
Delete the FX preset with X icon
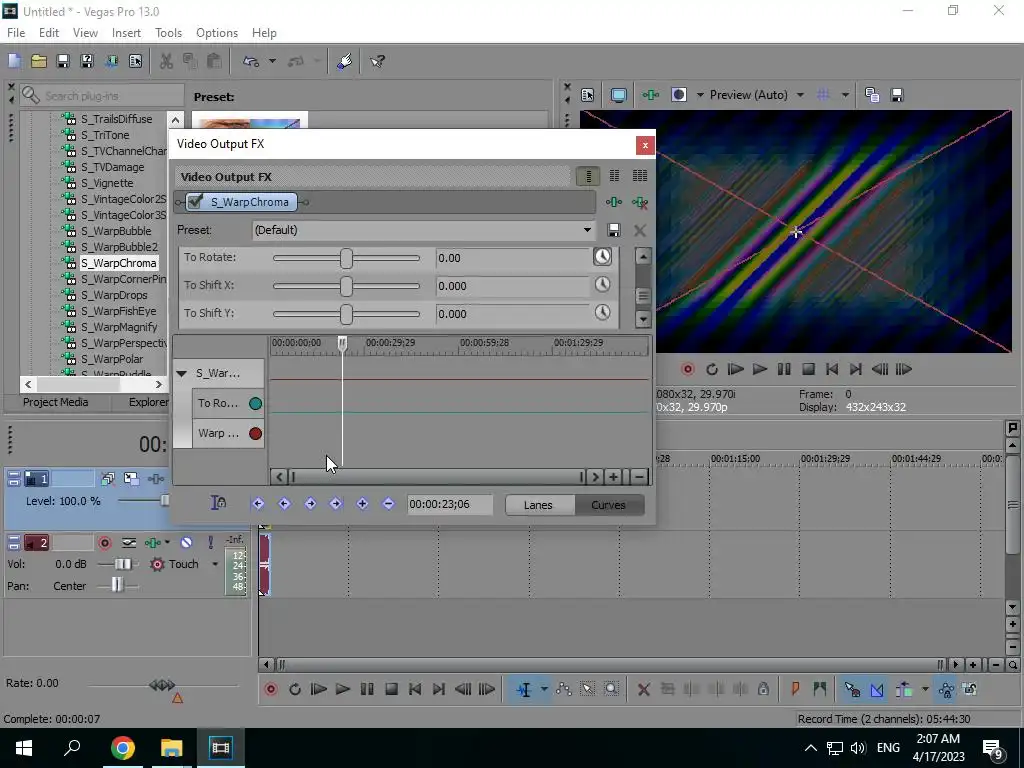[640, 230]
